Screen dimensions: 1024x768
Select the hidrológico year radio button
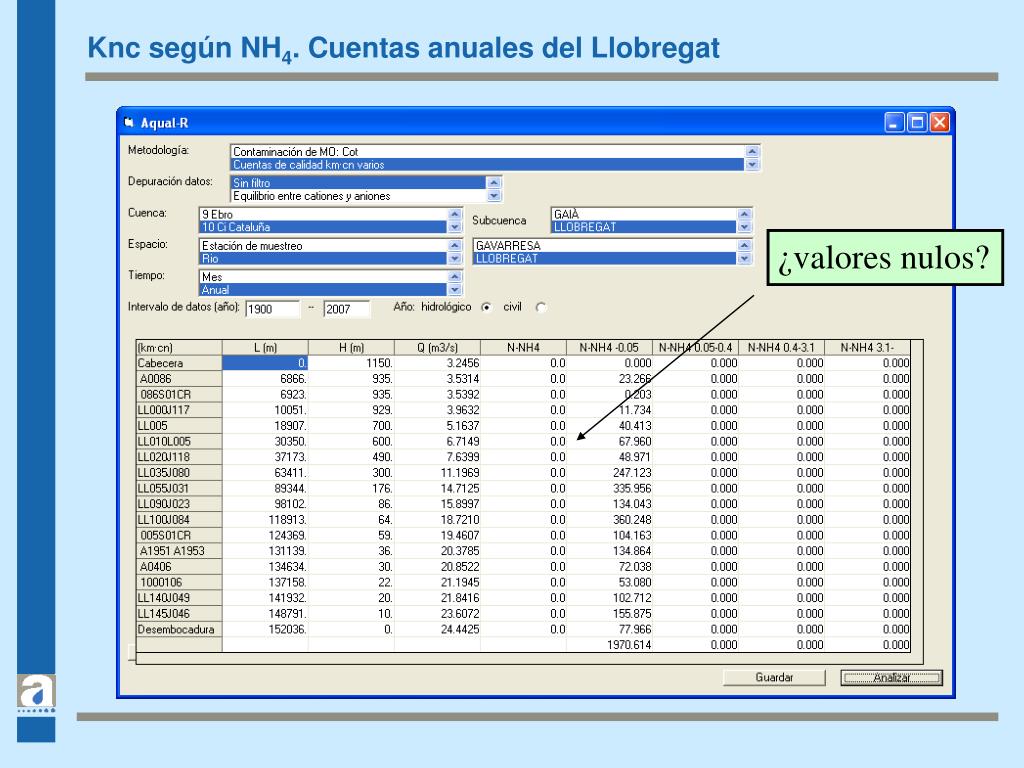(x=486, y=308)
